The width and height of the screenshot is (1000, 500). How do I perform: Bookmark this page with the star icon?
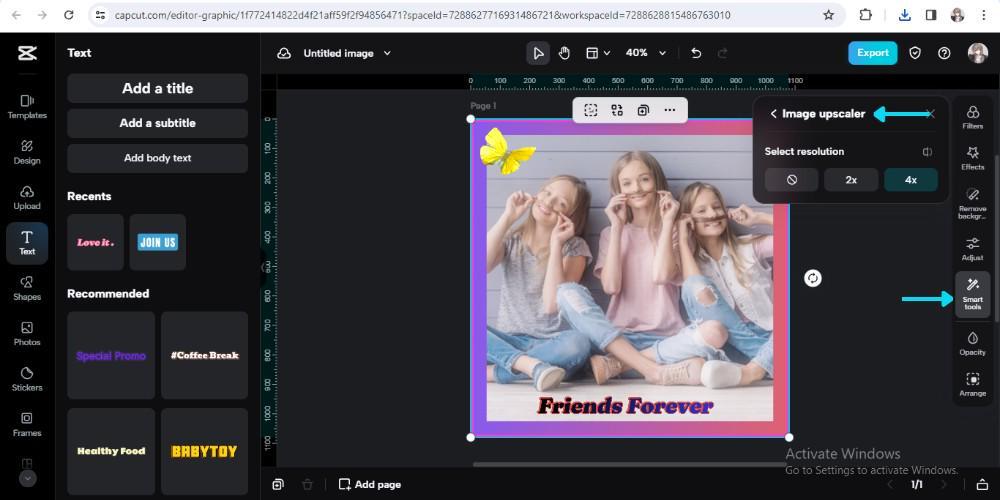point(828,15)
